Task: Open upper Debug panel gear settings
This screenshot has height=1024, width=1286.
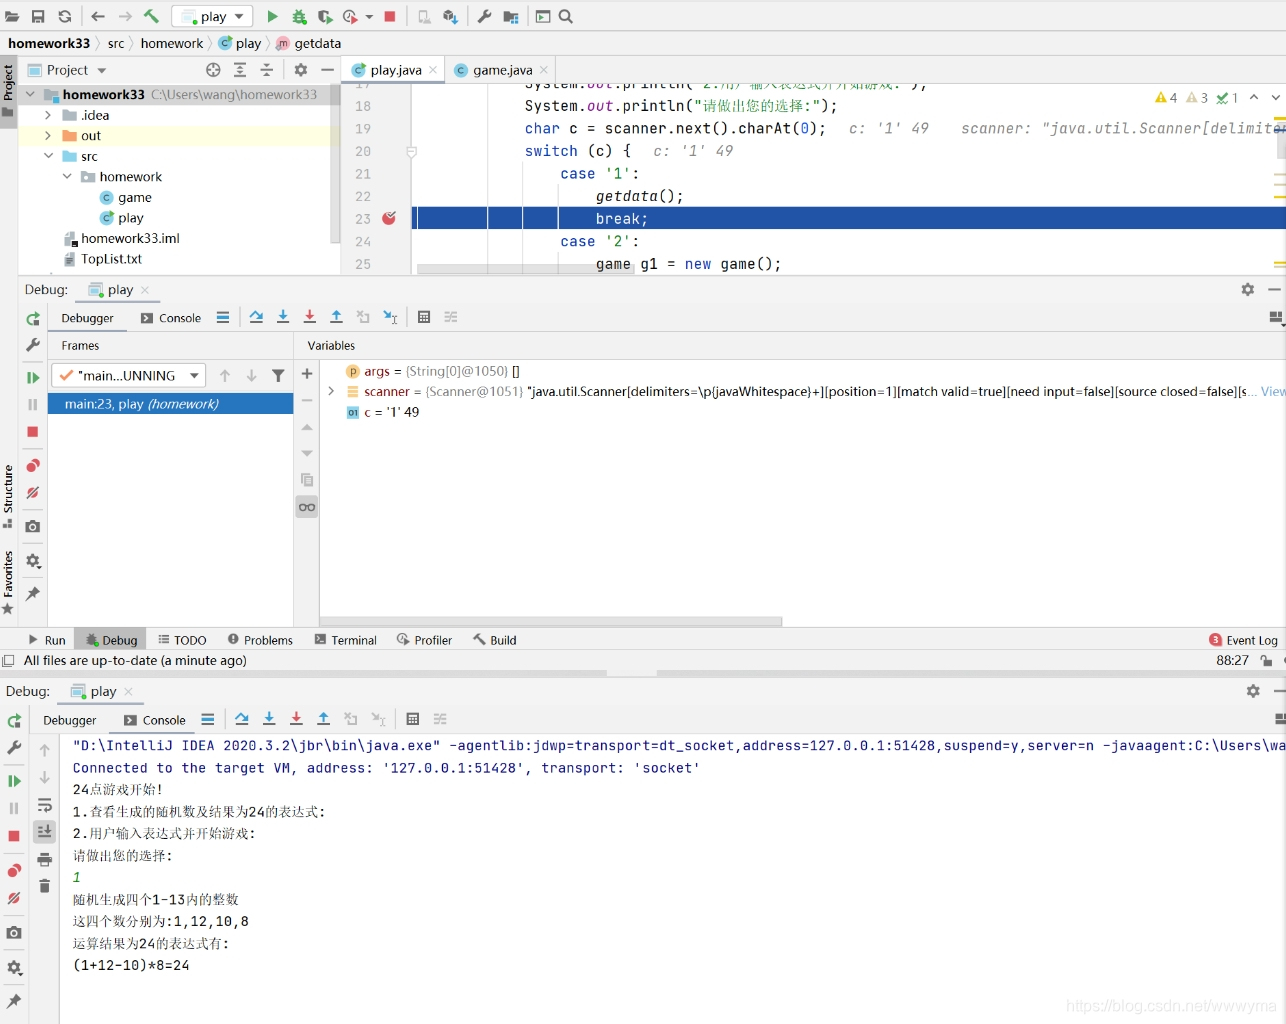Action: [x=1248, y=289]
